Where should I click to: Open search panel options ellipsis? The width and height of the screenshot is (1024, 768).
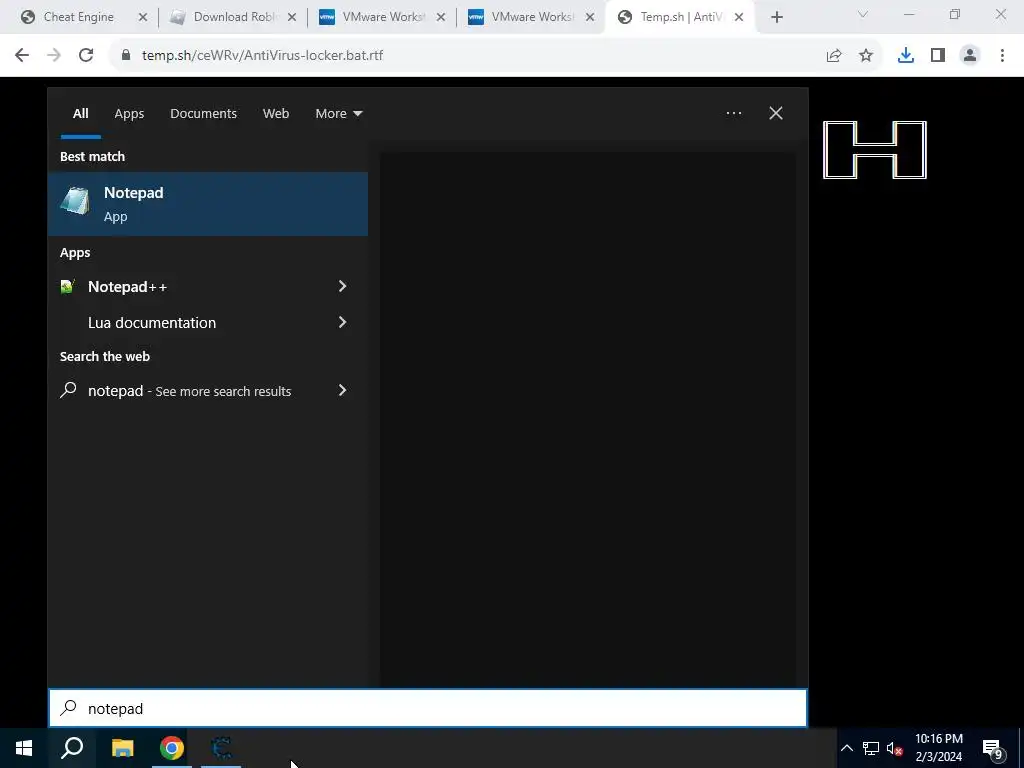[733, 113]
